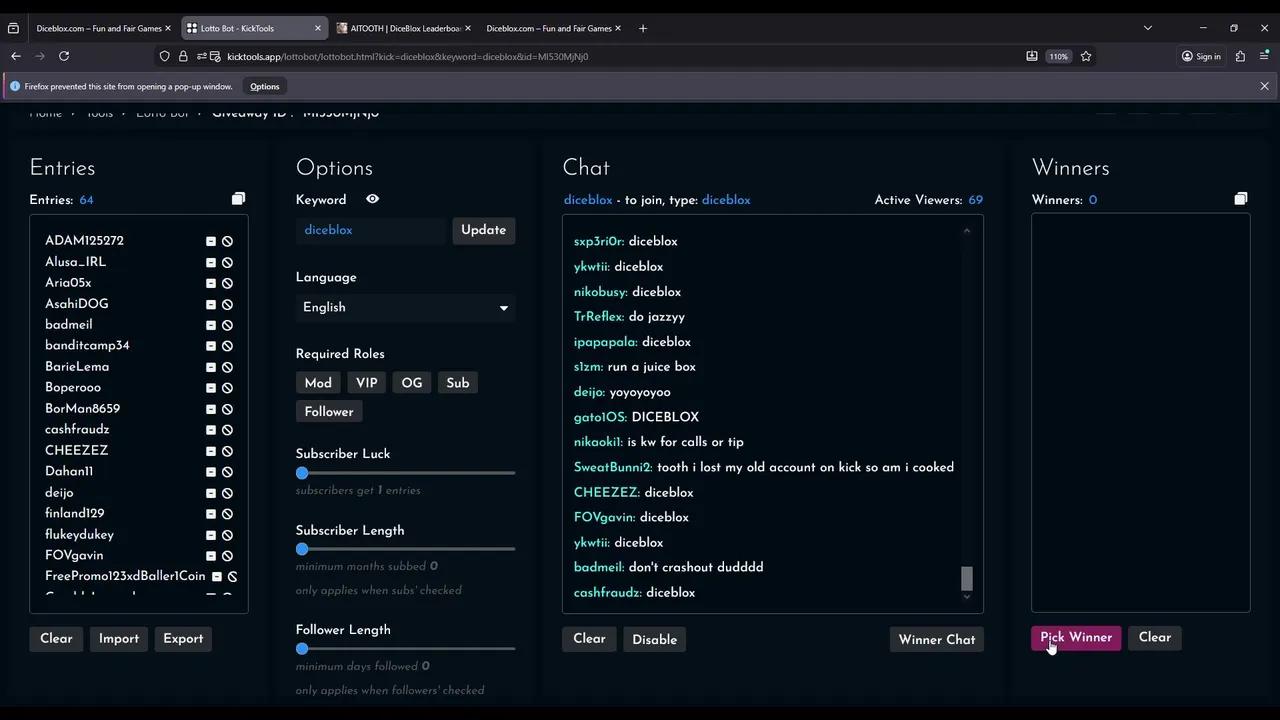
Task: Remove entry Dahan11 with its minus icon
Action: click(211, 472)
